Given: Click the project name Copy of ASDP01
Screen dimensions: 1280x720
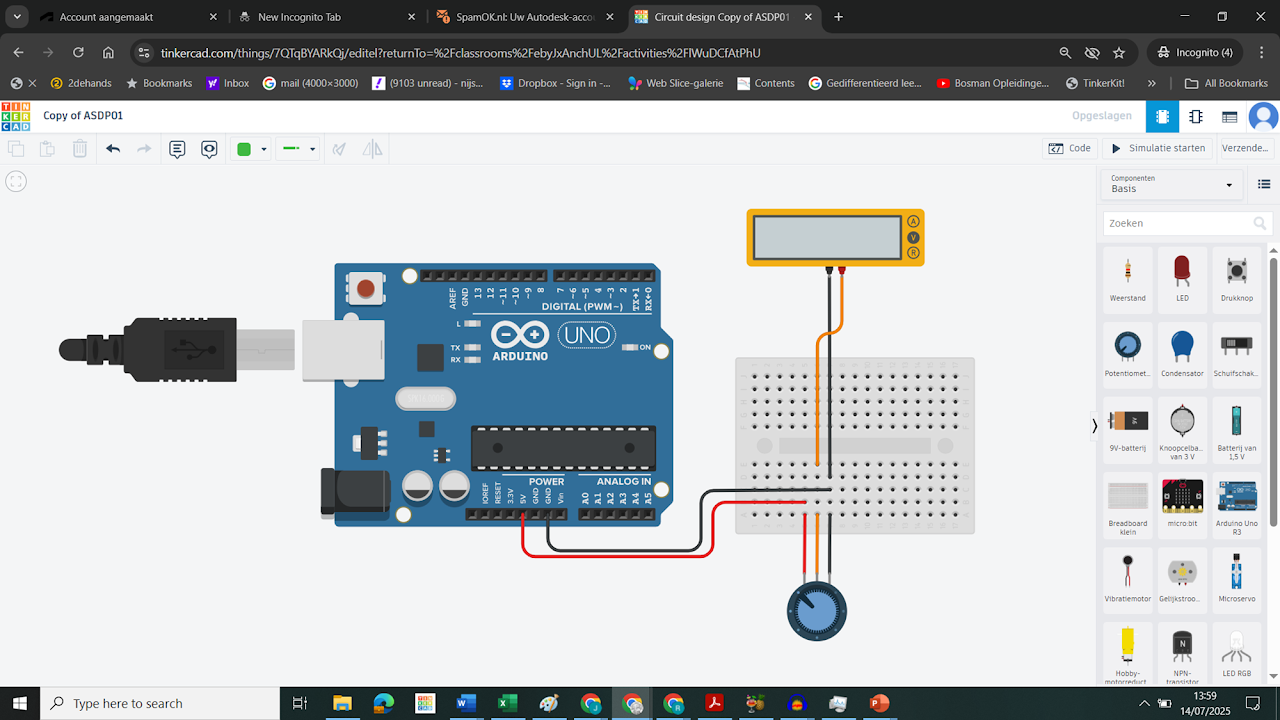Looking at the screenshot, I should coord(83,116).
